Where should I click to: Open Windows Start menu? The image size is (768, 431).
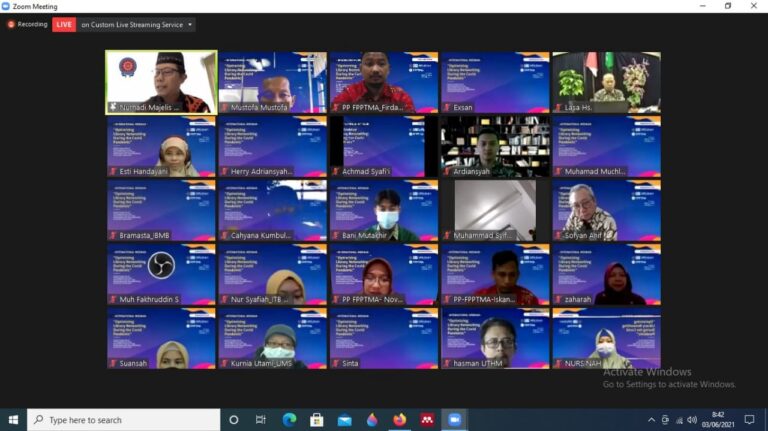point(13,420)
